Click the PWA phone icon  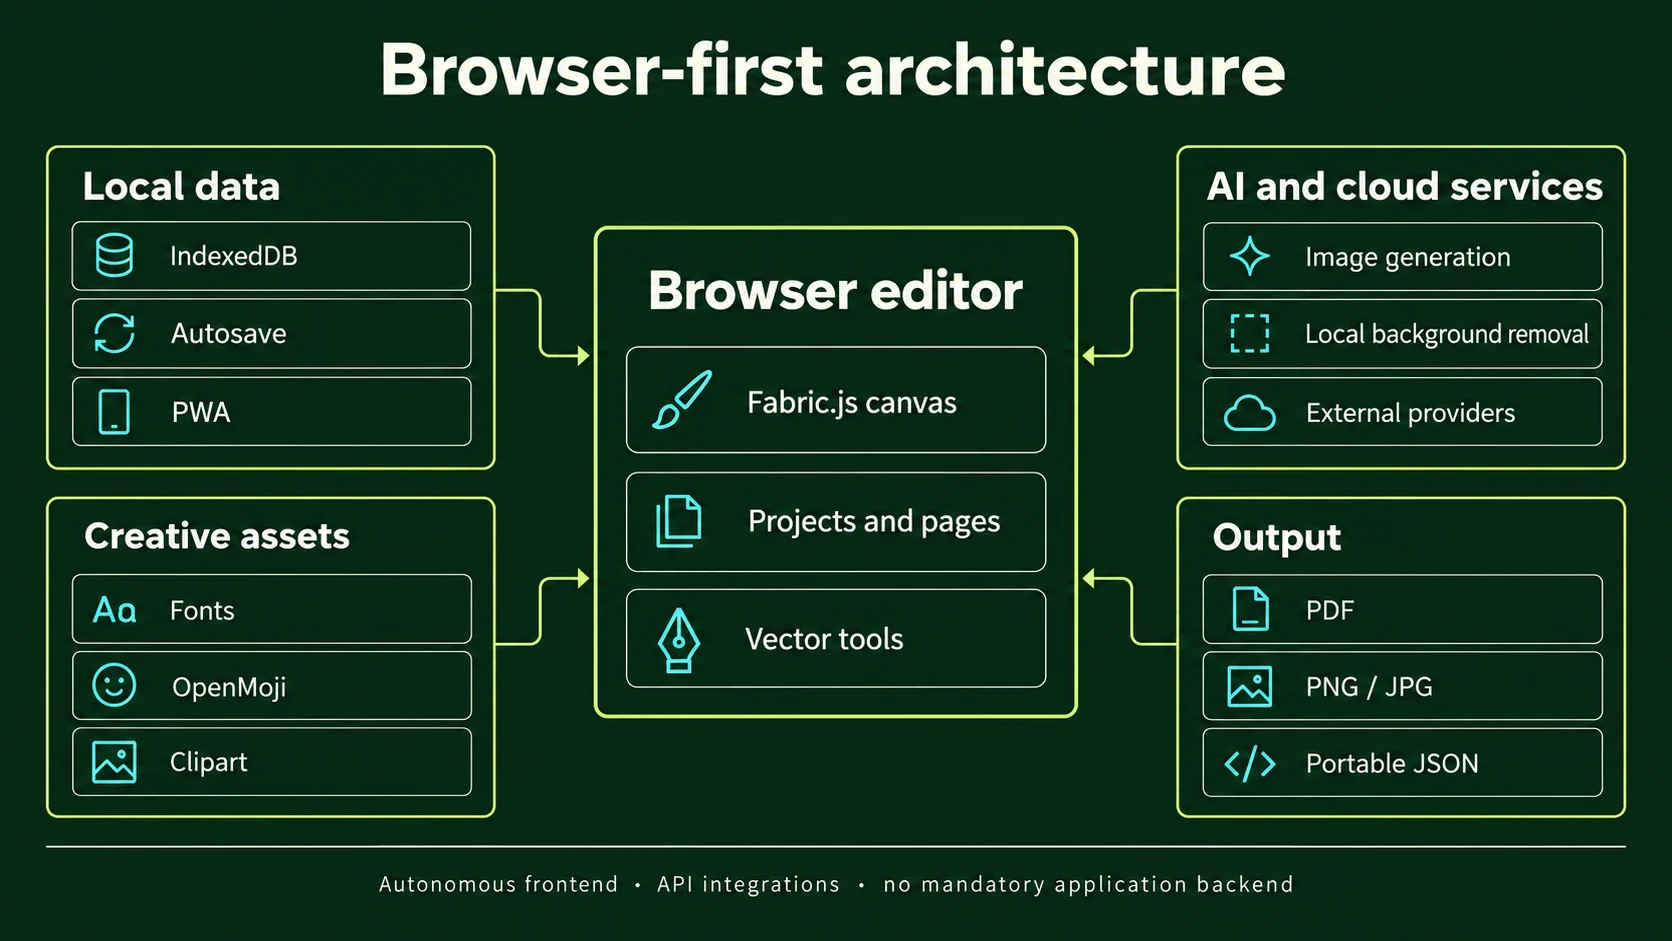114,411
